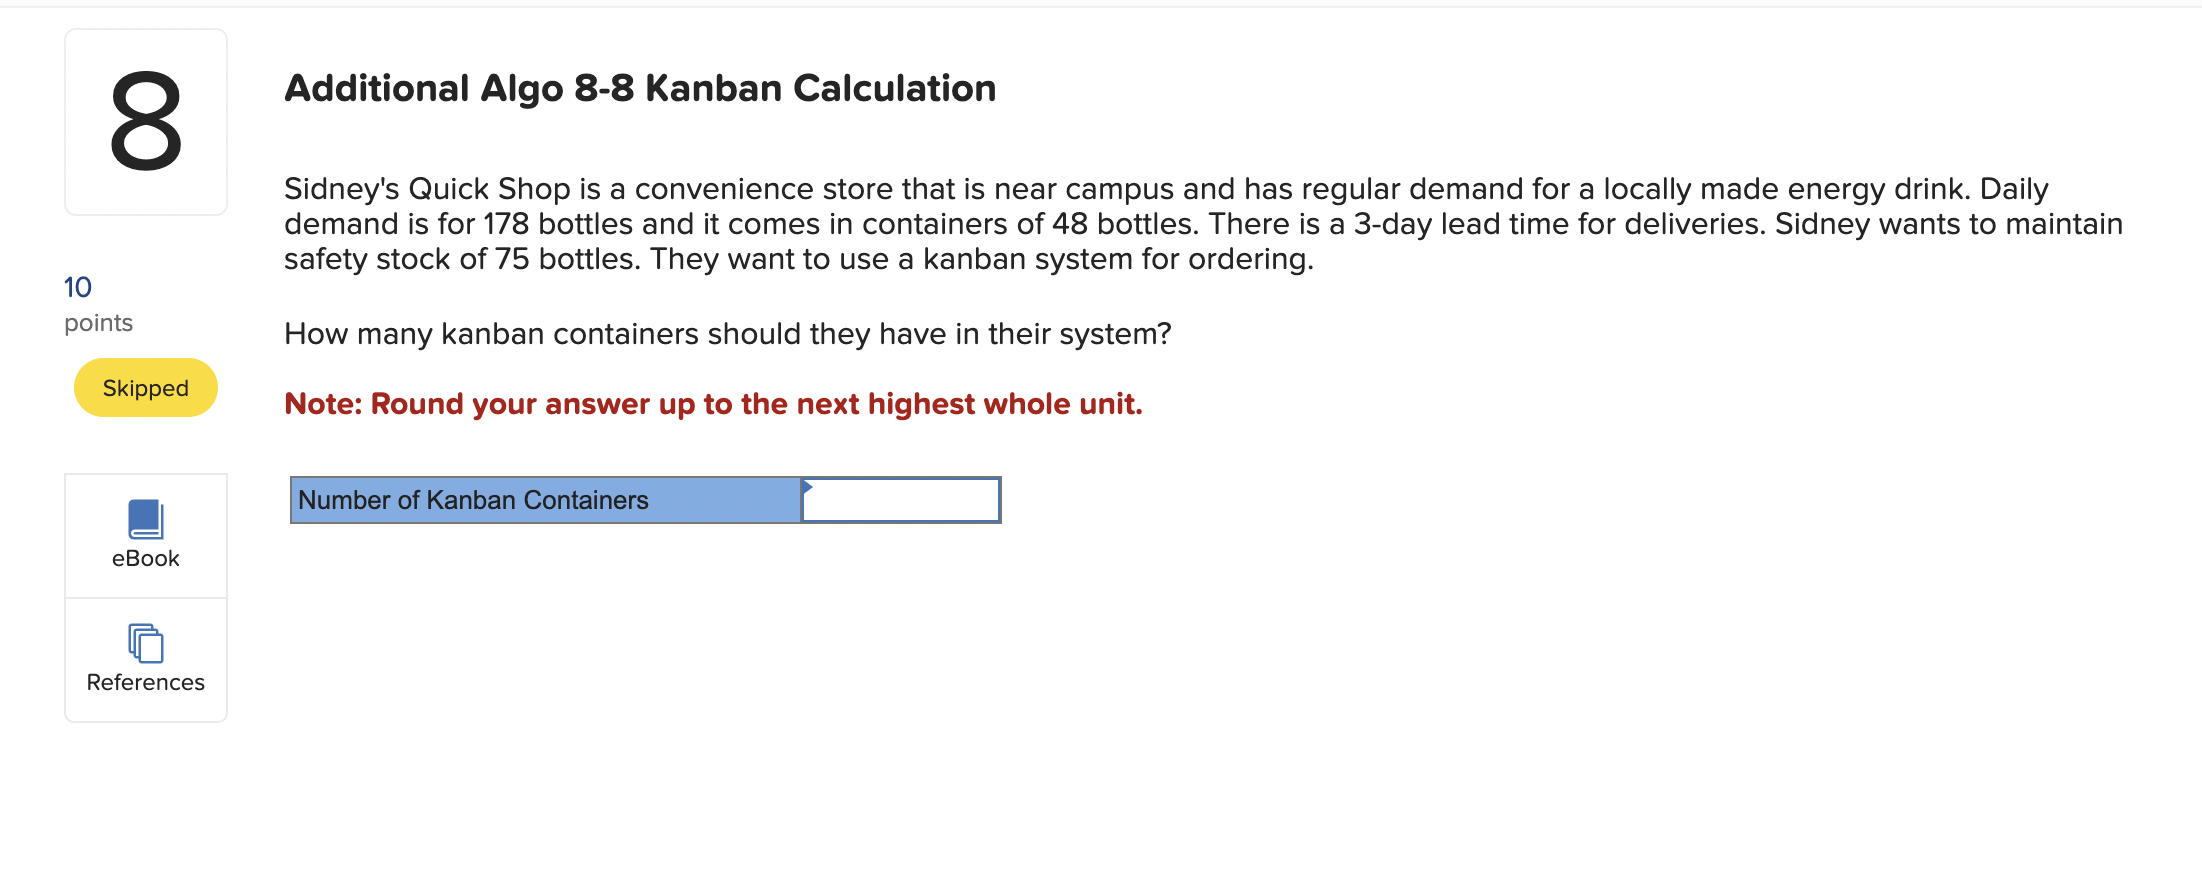This screenshot has height=888, width=2202.
Task: Select the blue book icon above eBook label
Action: 145,518
